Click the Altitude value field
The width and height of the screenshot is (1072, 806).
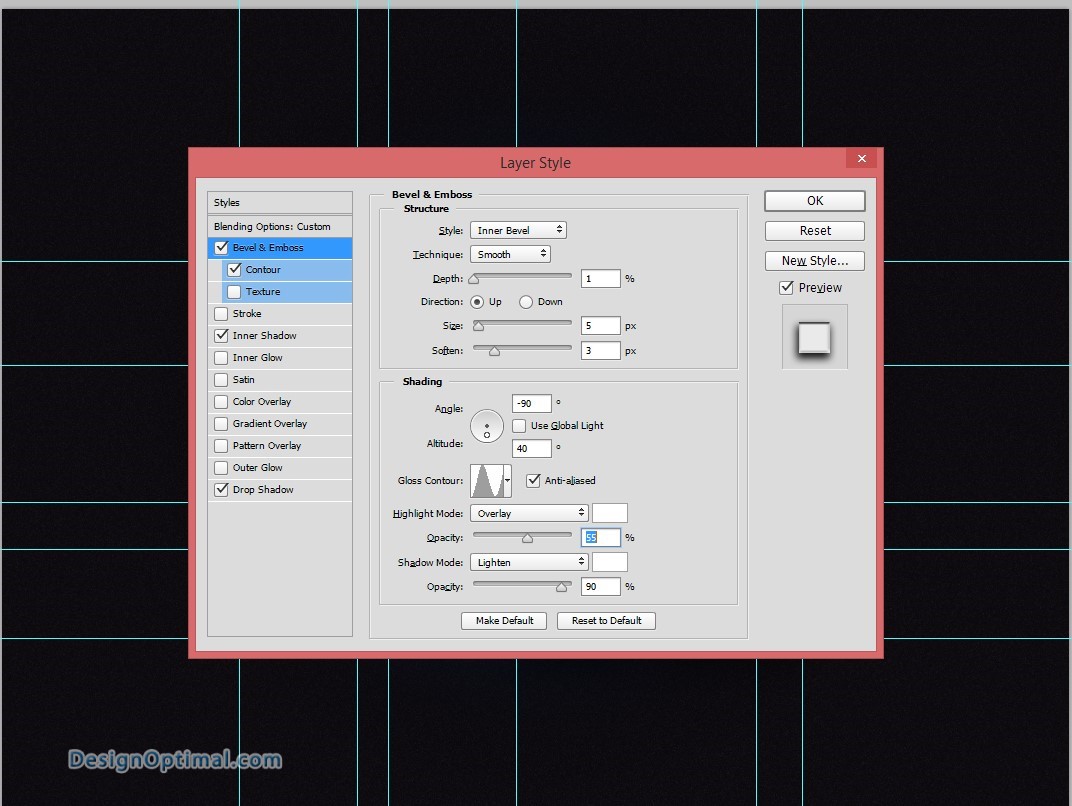pyautogui.click(x=531, y=448)
